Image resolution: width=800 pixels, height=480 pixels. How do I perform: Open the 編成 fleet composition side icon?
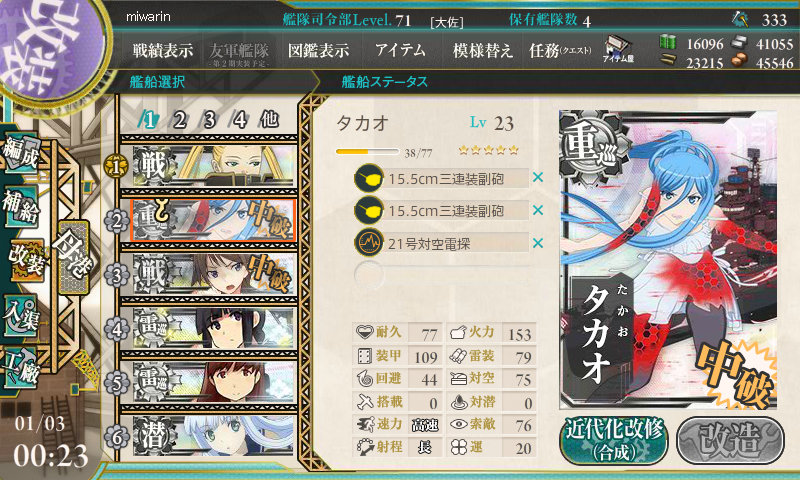point(21,152)
